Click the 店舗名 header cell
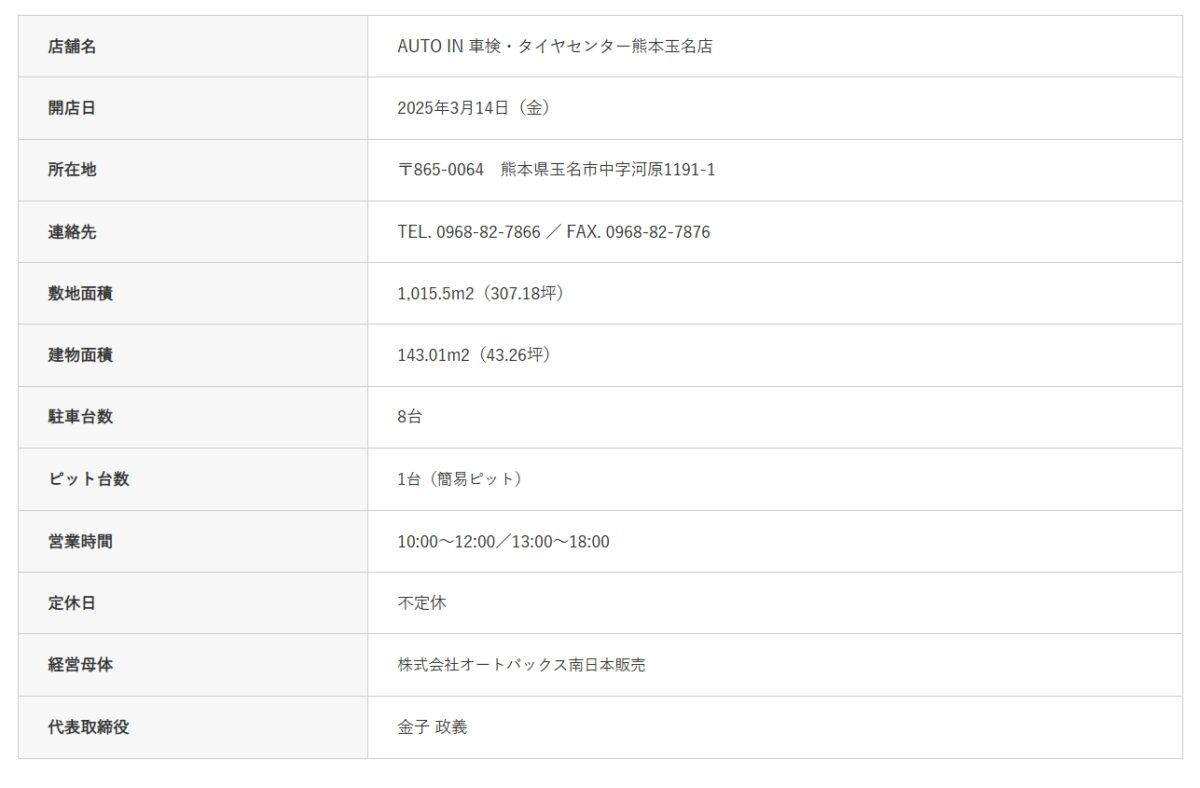 pyautogui.click(x=72, y=46)
